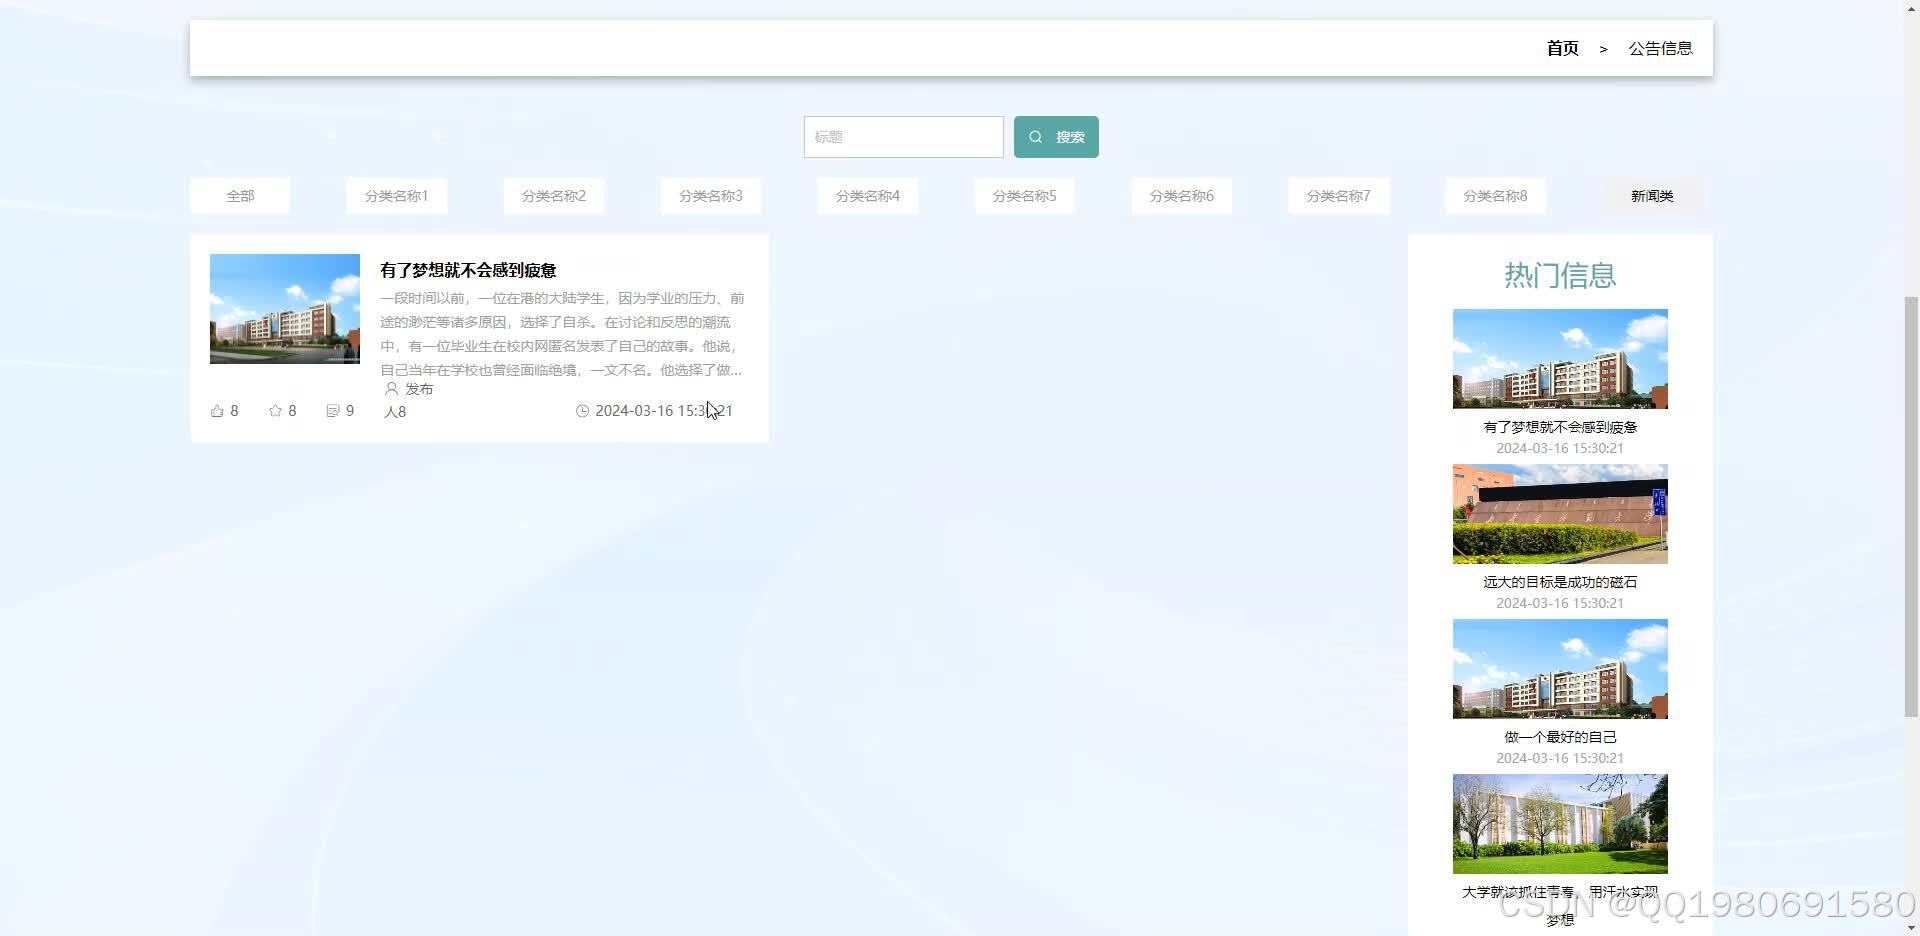This screenshot has height=936, width=1920.
Task: Open comments via the comment icon showing 9
Action: point(333,410)
